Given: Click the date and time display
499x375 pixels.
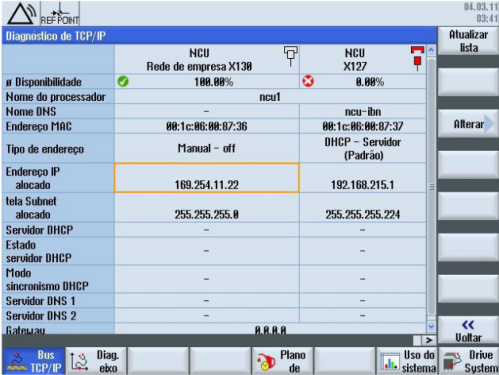Looking at the screenshot, I should pos(481,13).
